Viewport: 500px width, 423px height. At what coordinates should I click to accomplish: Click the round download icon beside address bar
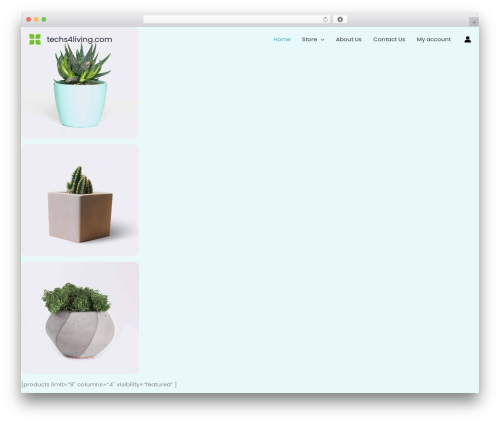(340, 19)
